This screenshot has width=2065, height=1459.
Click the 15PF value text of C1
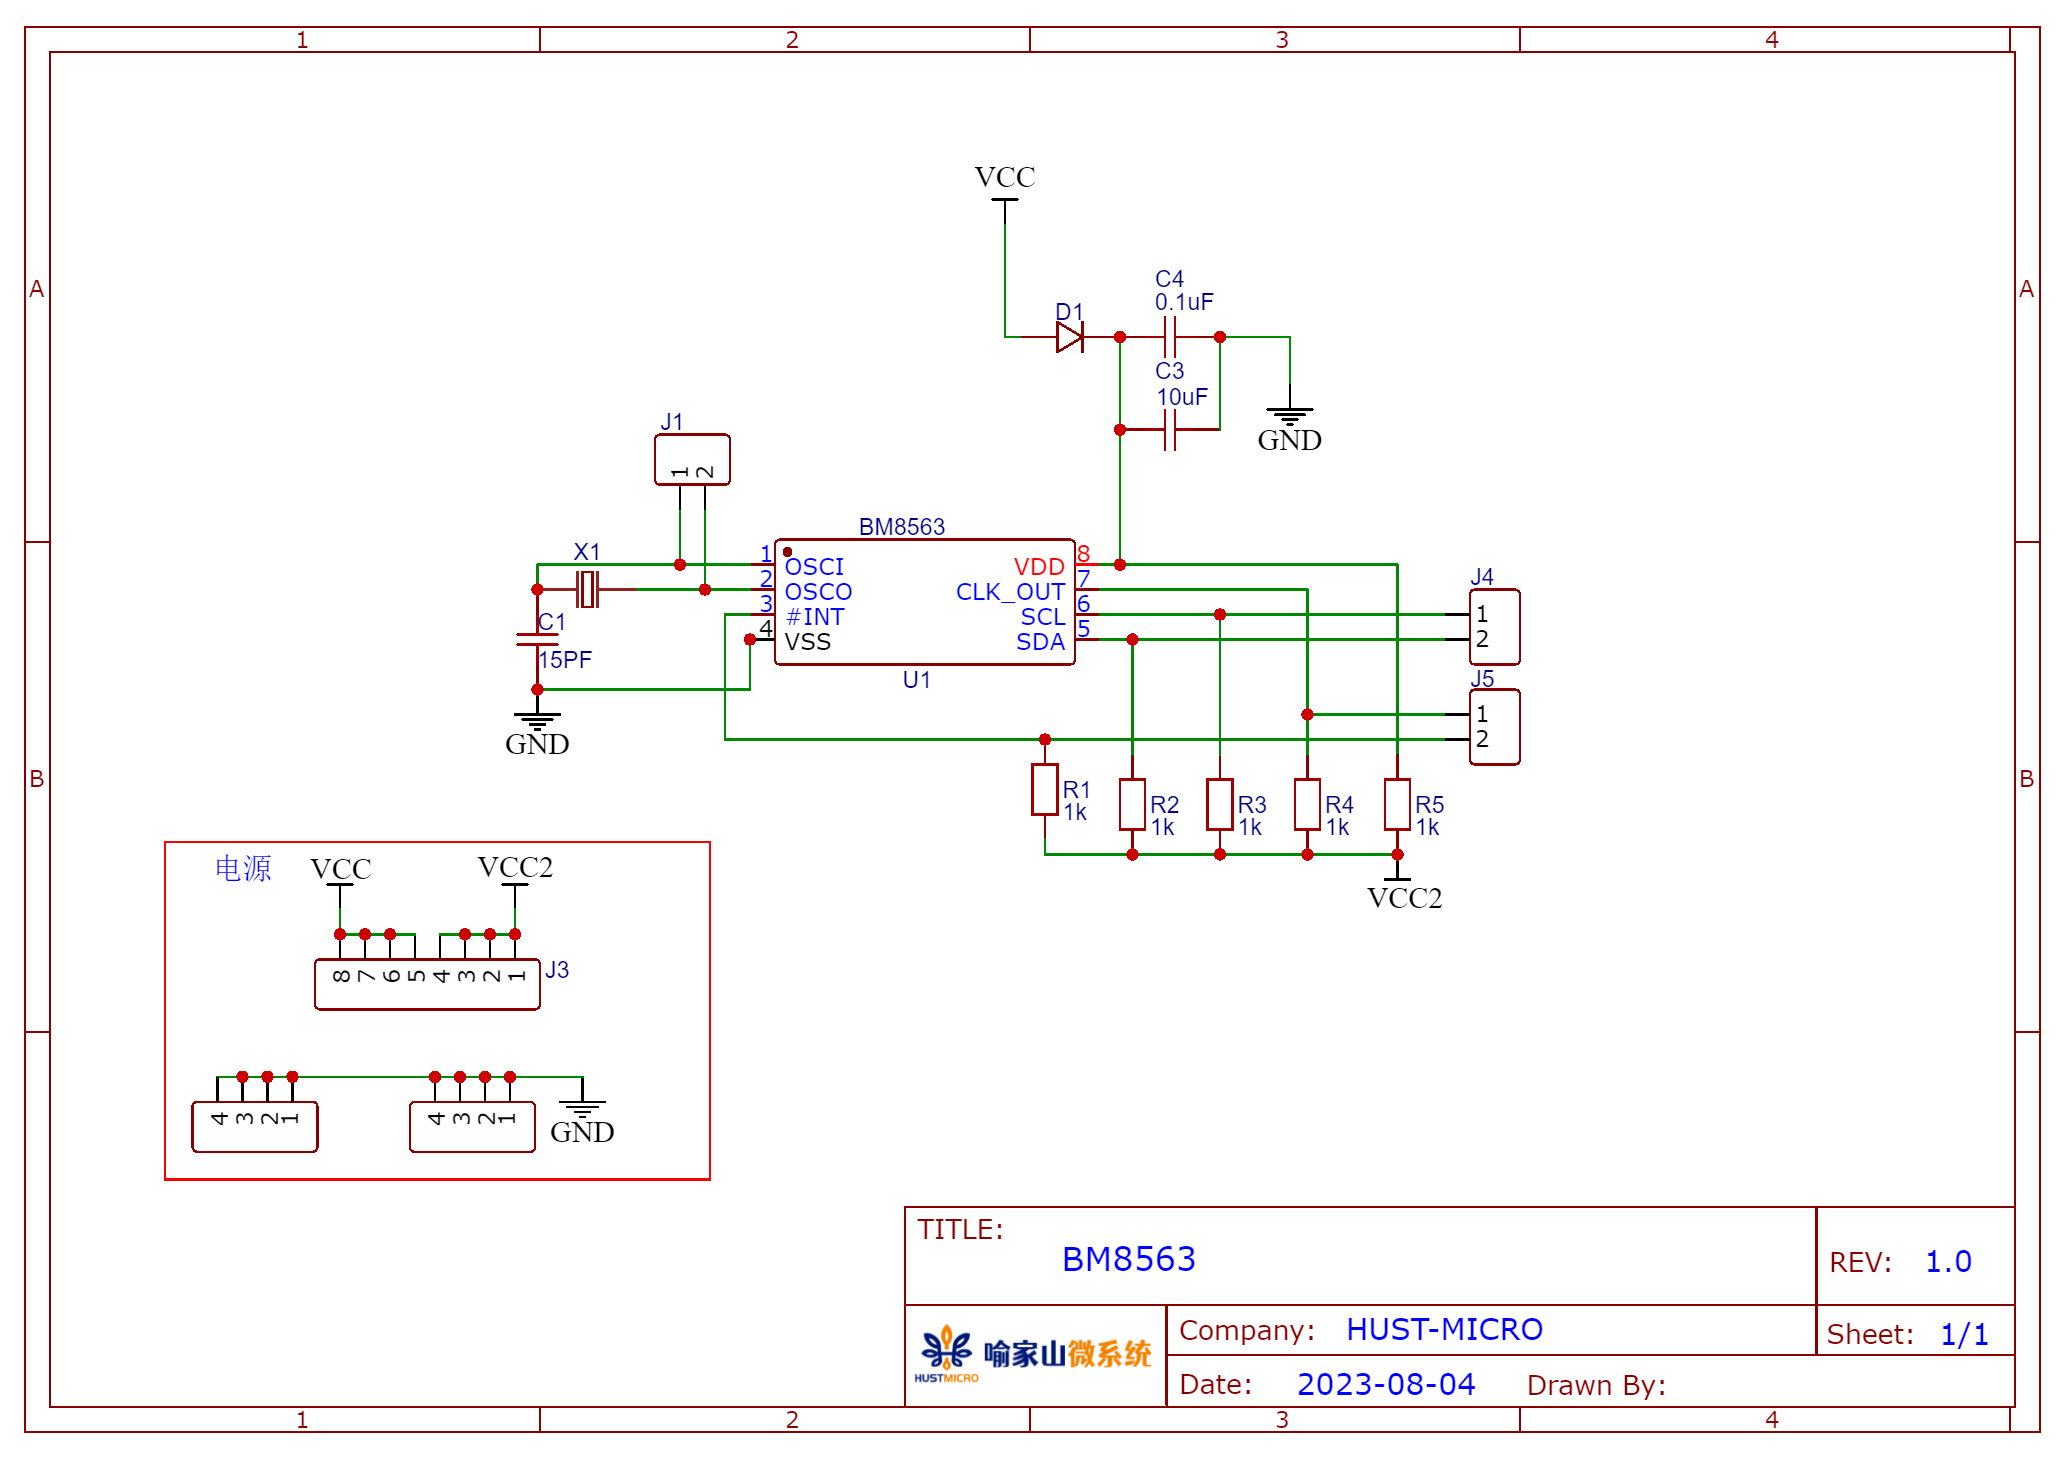coord(565,660)
